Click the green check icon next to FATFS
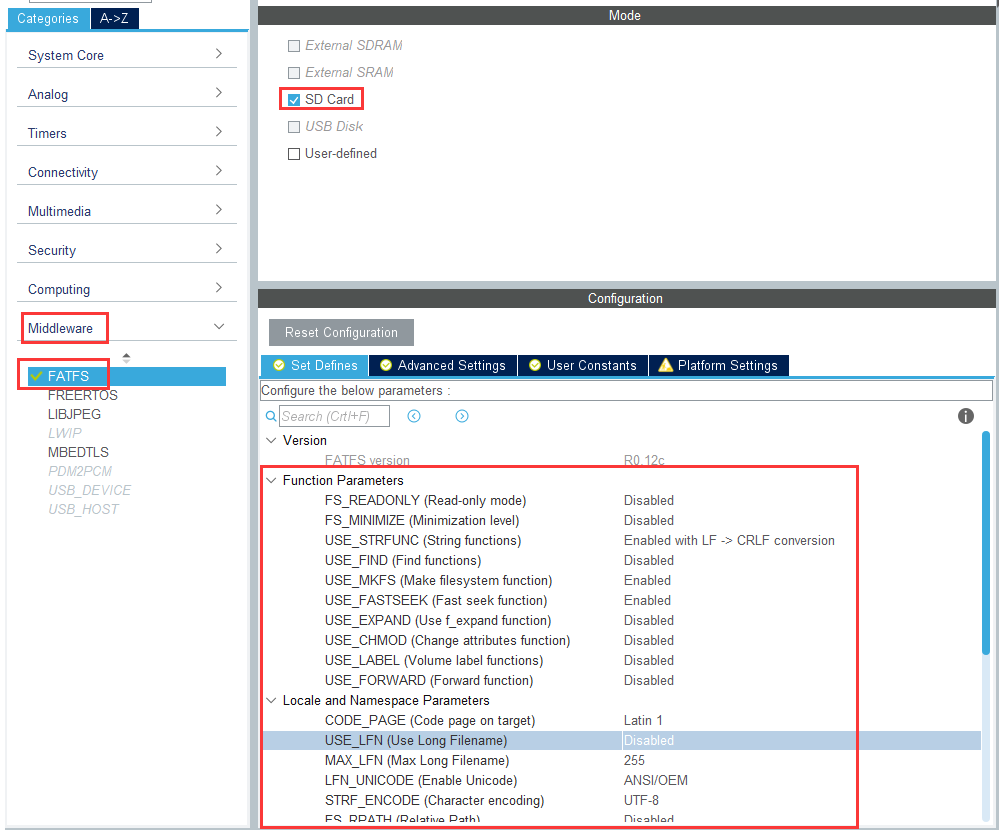This screenshot has width=999, height=830. tap(36, 376)
